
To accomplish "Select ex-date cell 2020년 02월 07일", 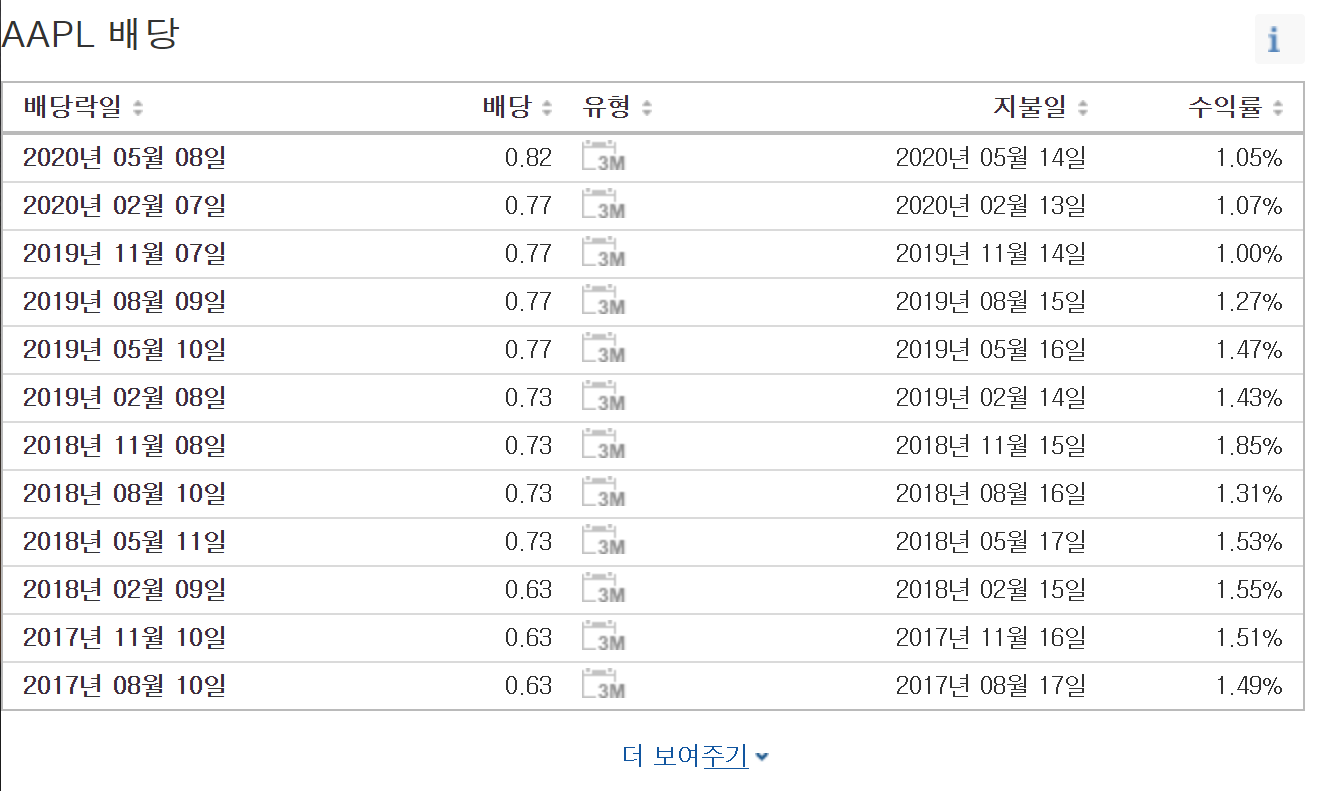I will (x=125, y=206).
